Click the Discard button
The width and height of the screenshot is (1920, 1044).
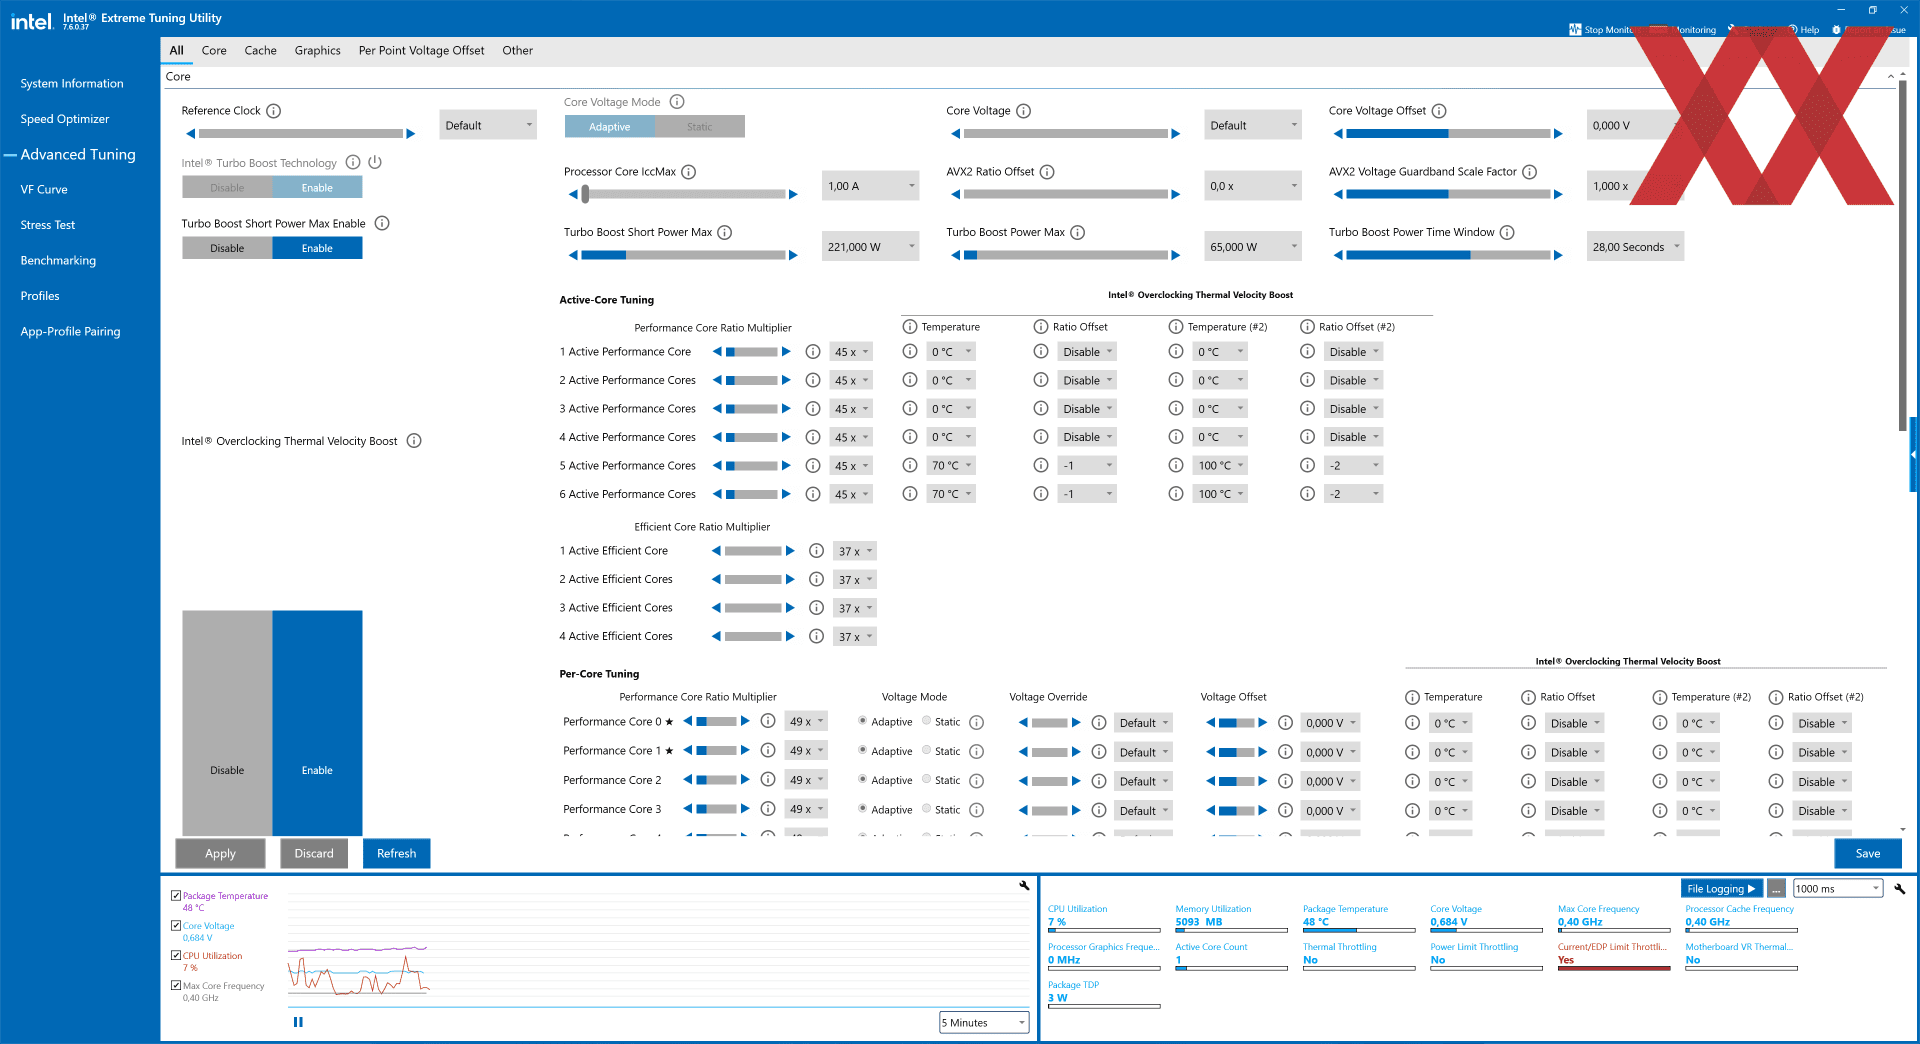click(x=314, y=853)
